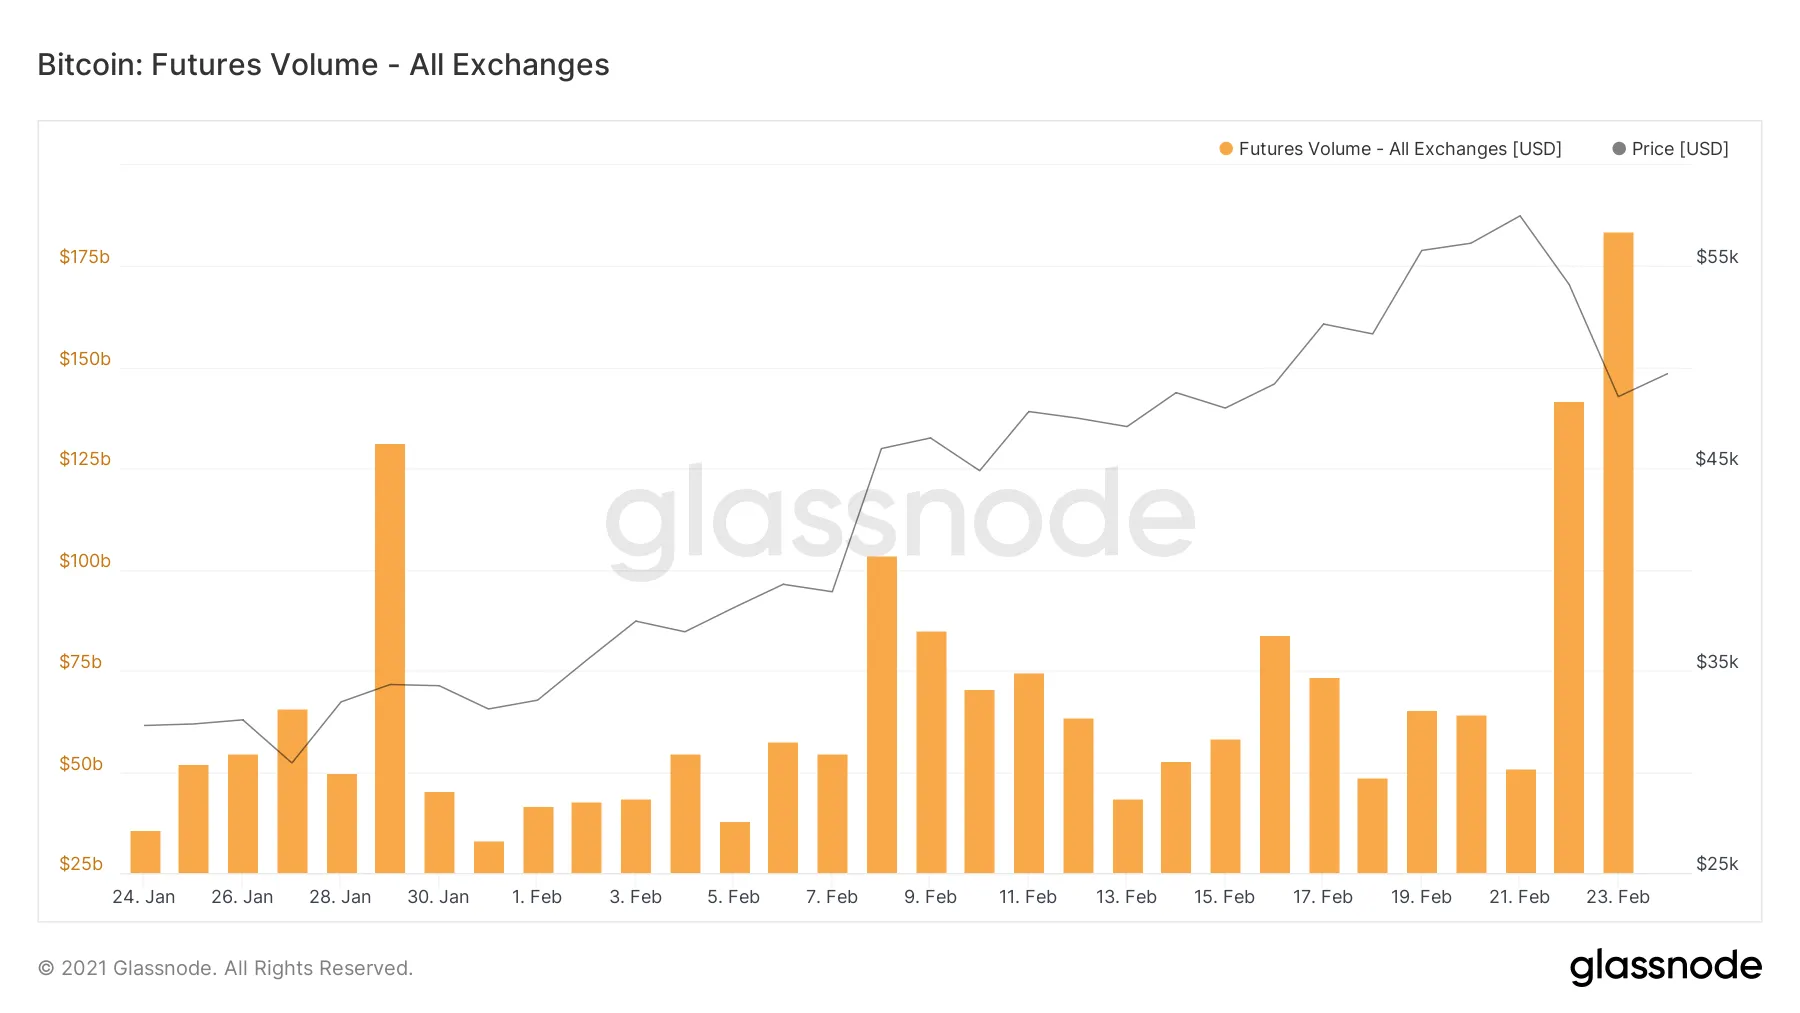1800x1013 pixels.
Task: Click the 23. Feb date axis label
Action: point(1617,897)
